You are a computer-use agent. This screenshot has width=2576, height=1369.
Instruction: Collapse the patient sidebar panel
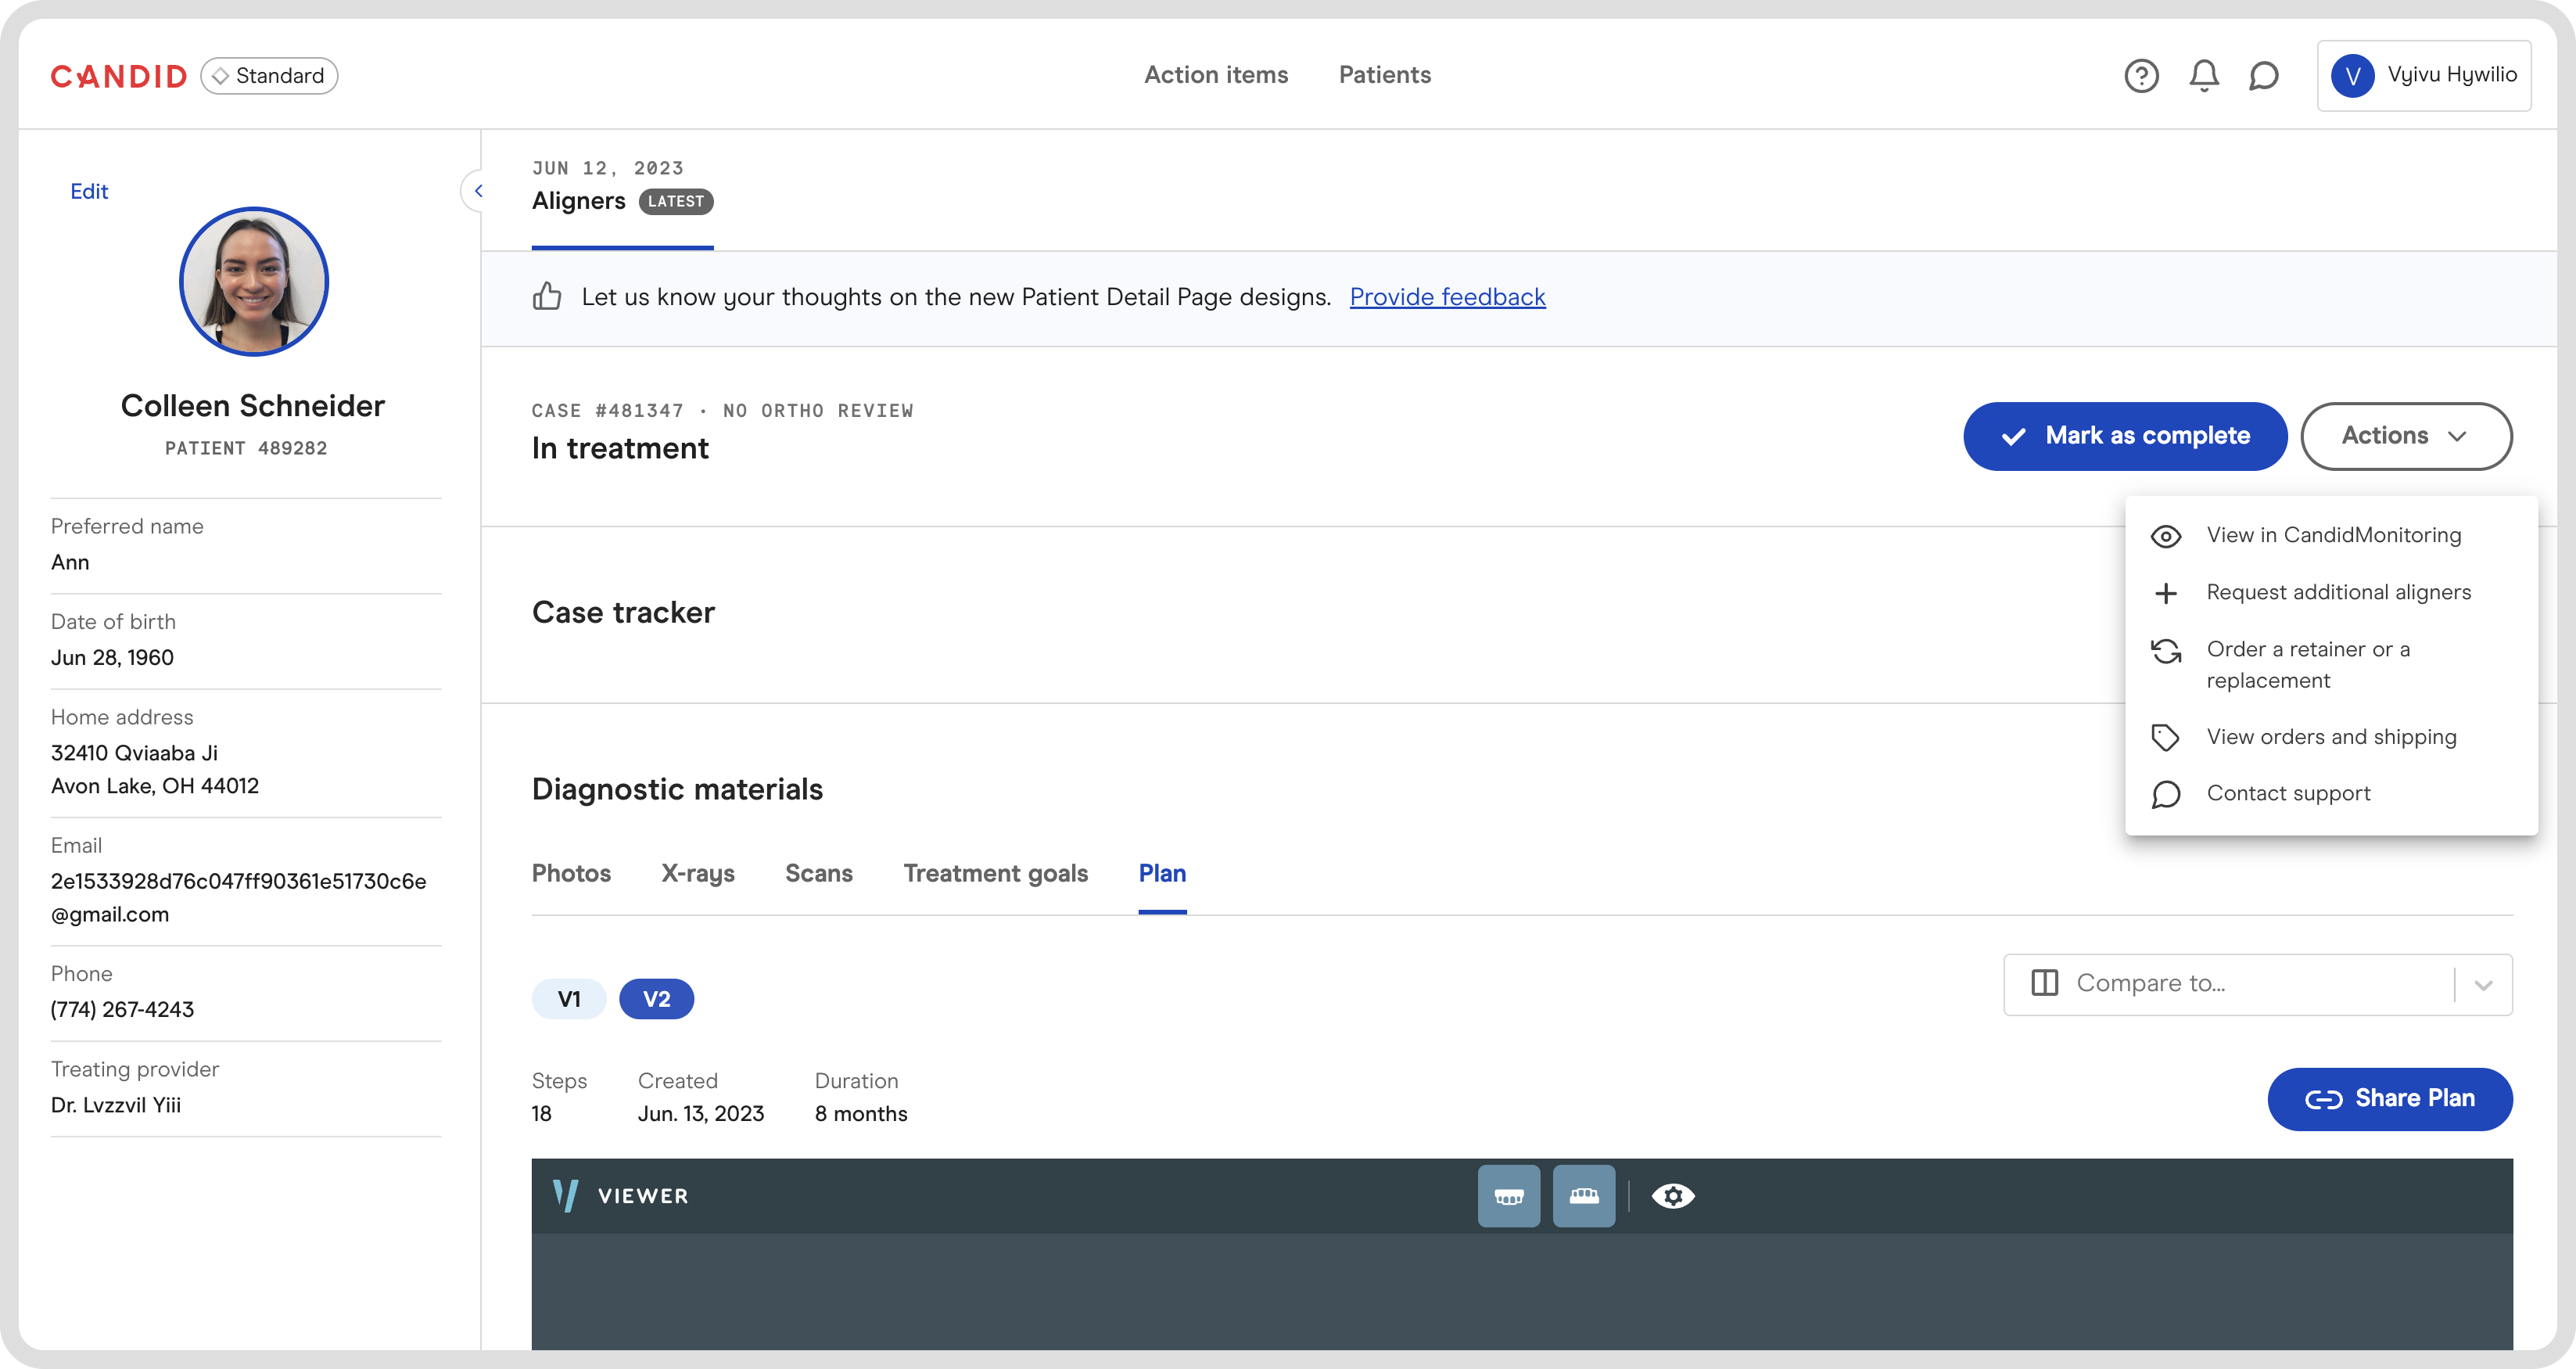(x=478, y=191)
